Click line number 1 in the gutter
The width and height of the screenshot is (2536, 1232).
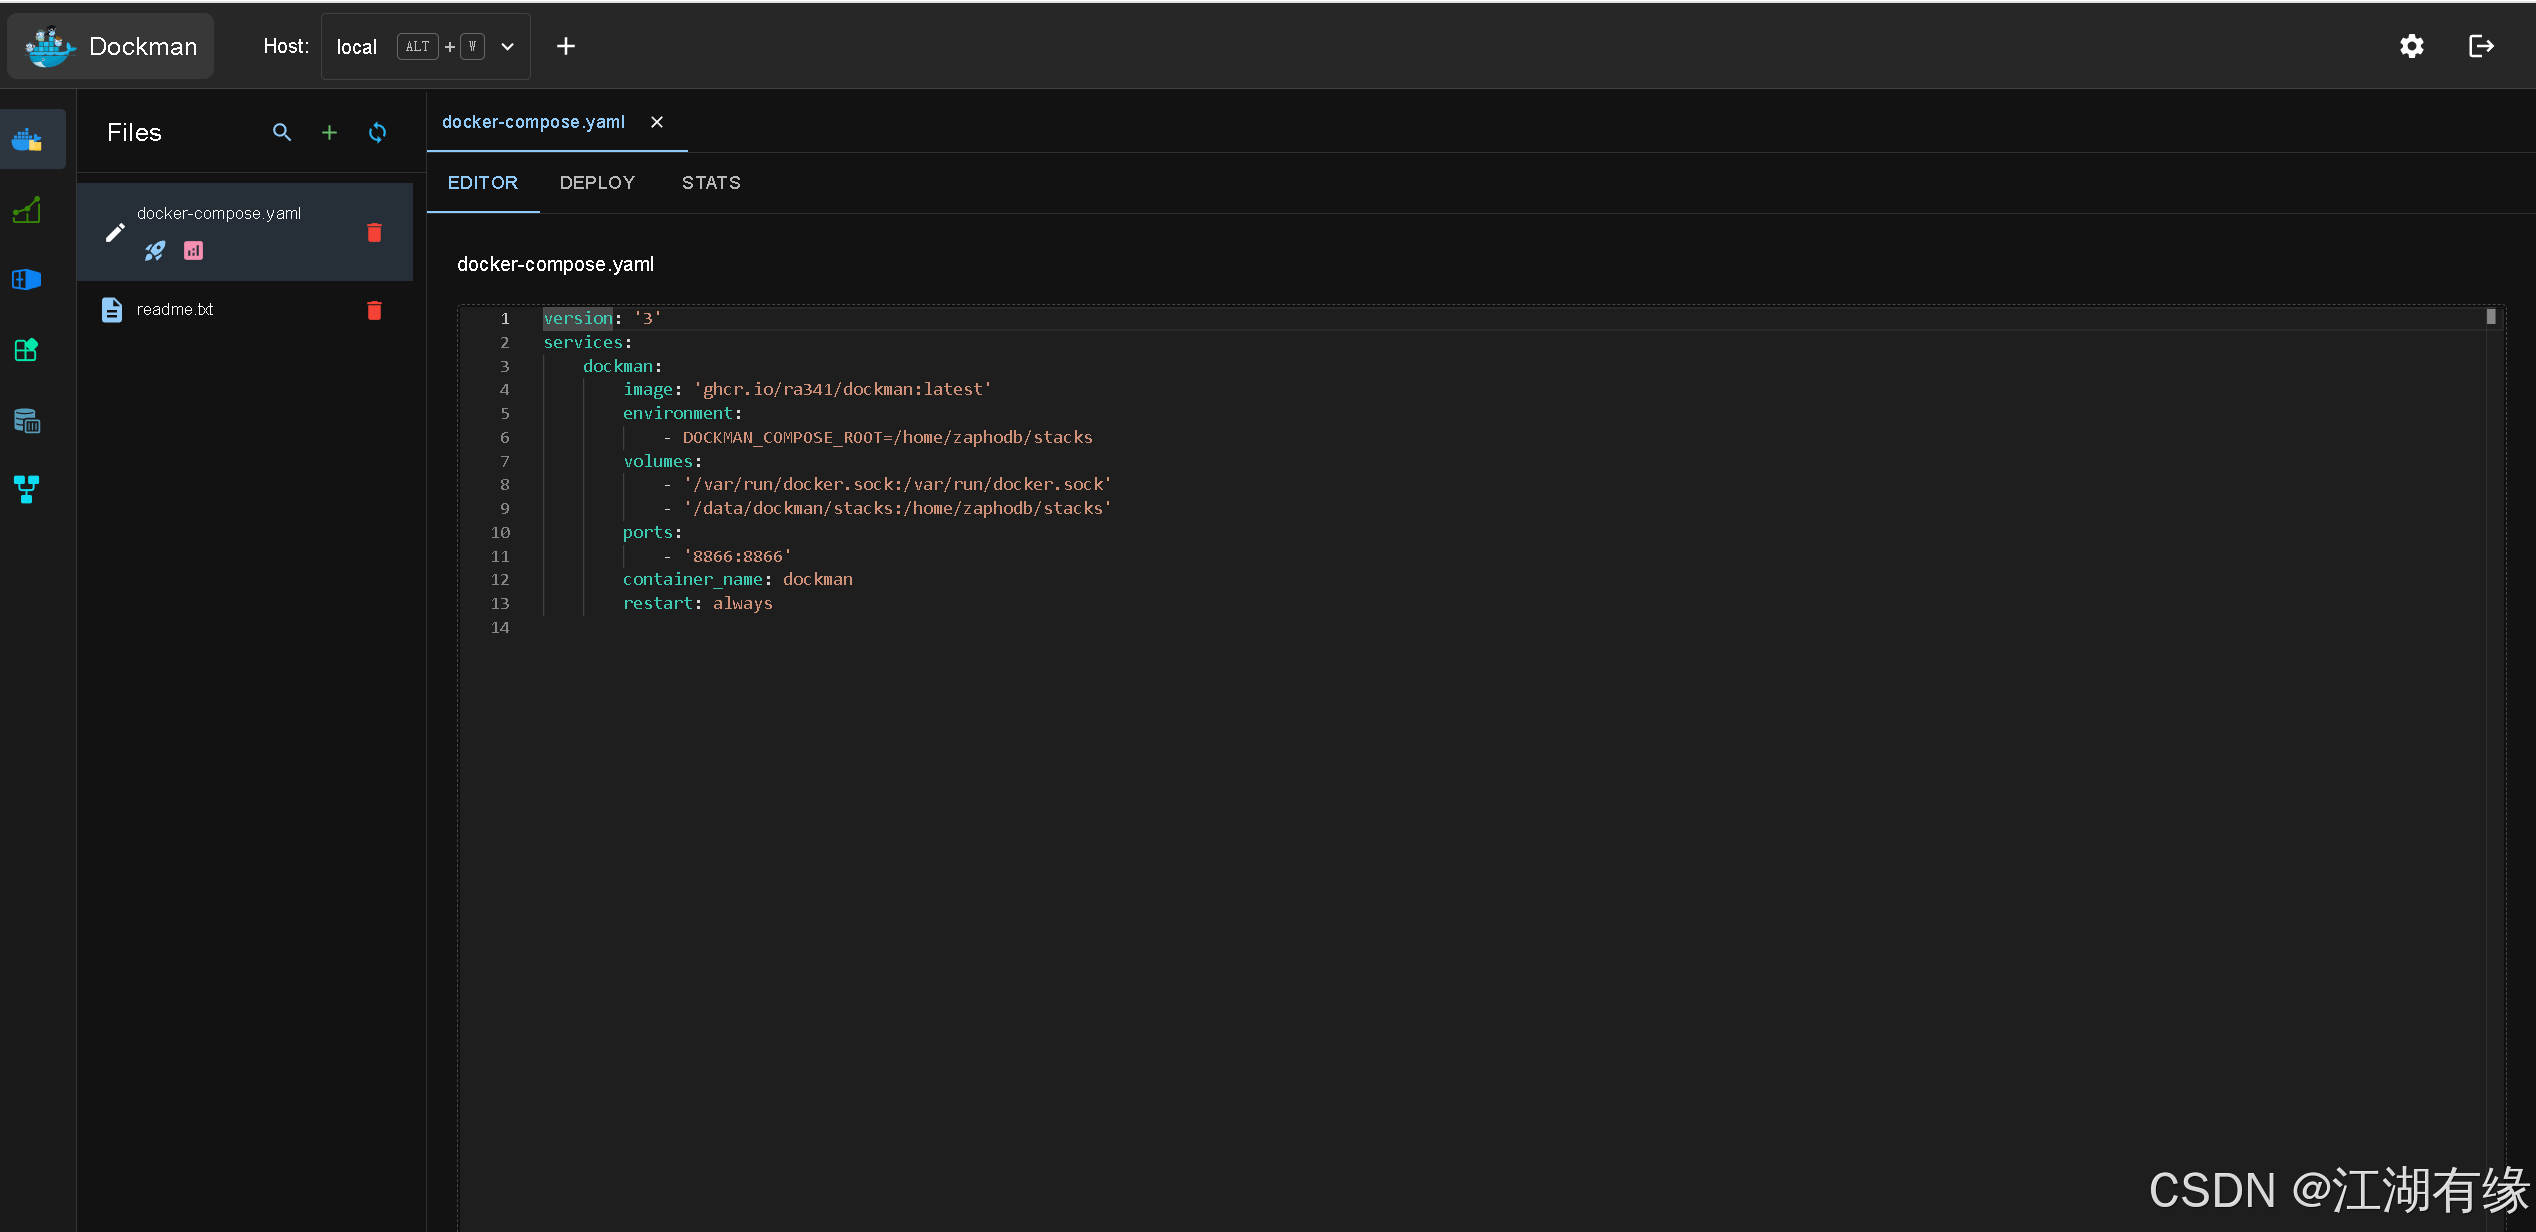(x=505, y=318)
